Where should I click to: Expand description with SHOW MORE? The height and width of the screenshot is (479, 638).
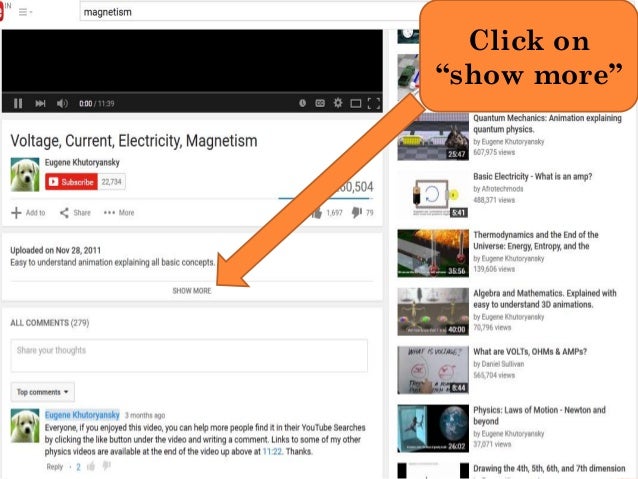click(192, 291)
